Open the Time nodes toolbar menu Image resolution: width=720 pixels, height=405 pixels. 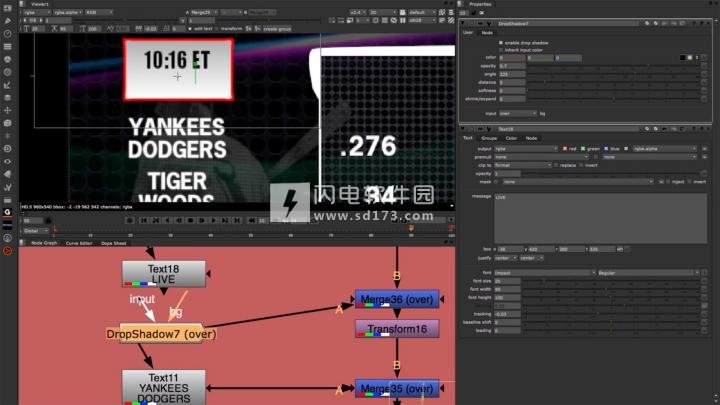pyautogui.click(x=7, y=34)
